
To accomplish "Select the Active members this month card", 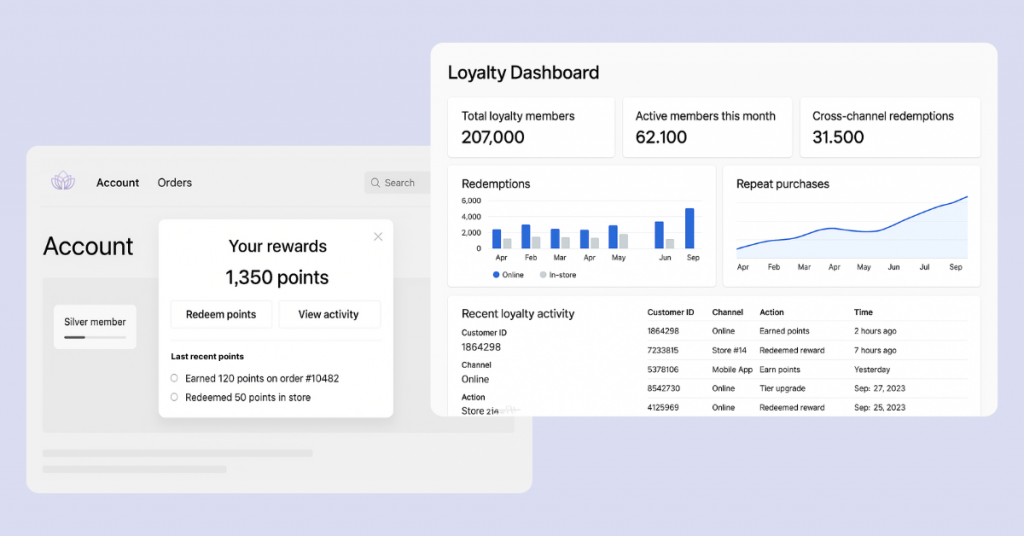I will click(x=707, y=127).
